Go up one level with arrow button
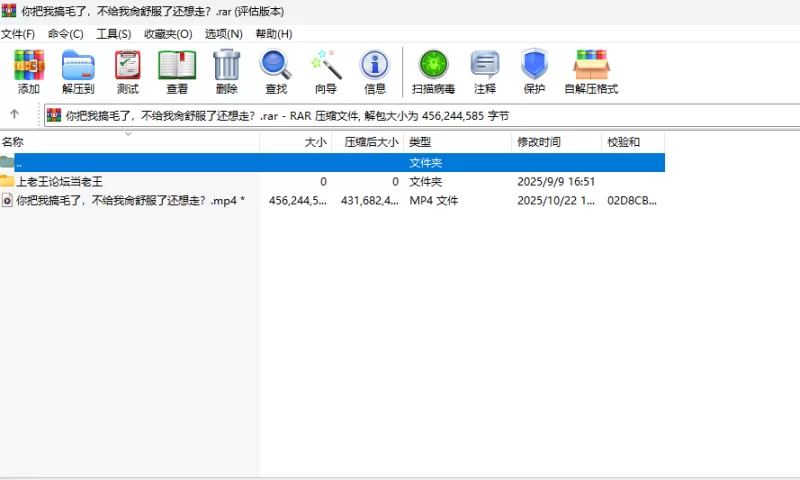800x480 pixels. (15, 115)
